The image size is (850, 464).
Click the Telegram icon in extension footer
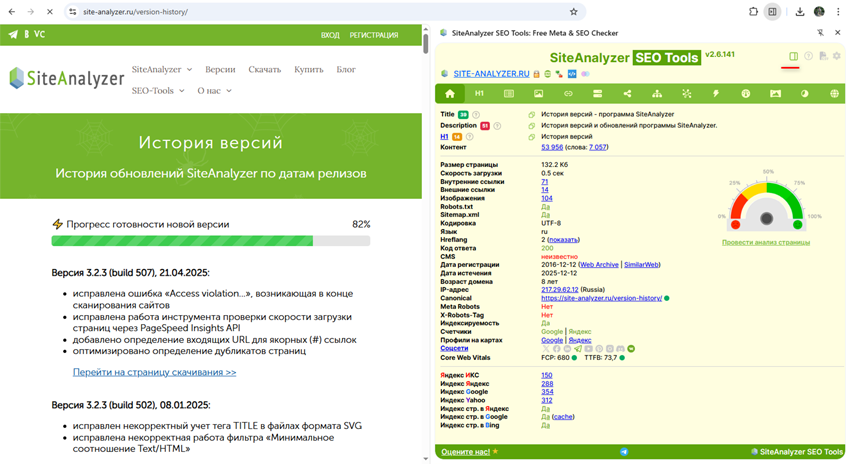[x=624, y=452]
